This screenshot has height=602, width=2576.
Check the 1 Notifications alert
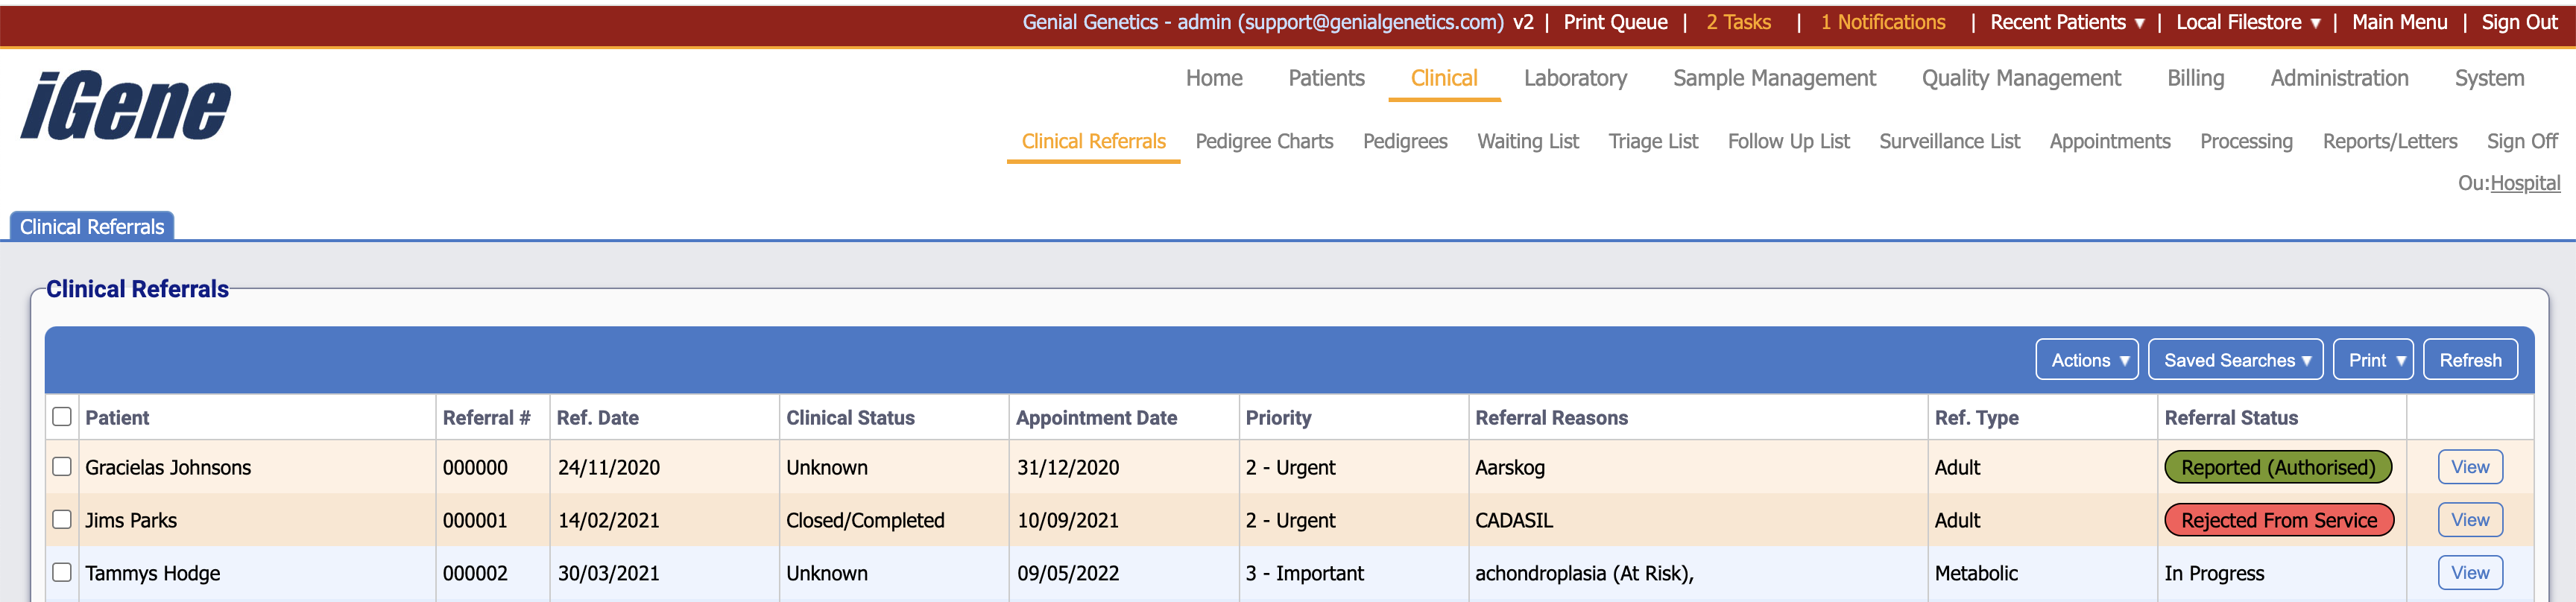click(x=1882, y=21)
